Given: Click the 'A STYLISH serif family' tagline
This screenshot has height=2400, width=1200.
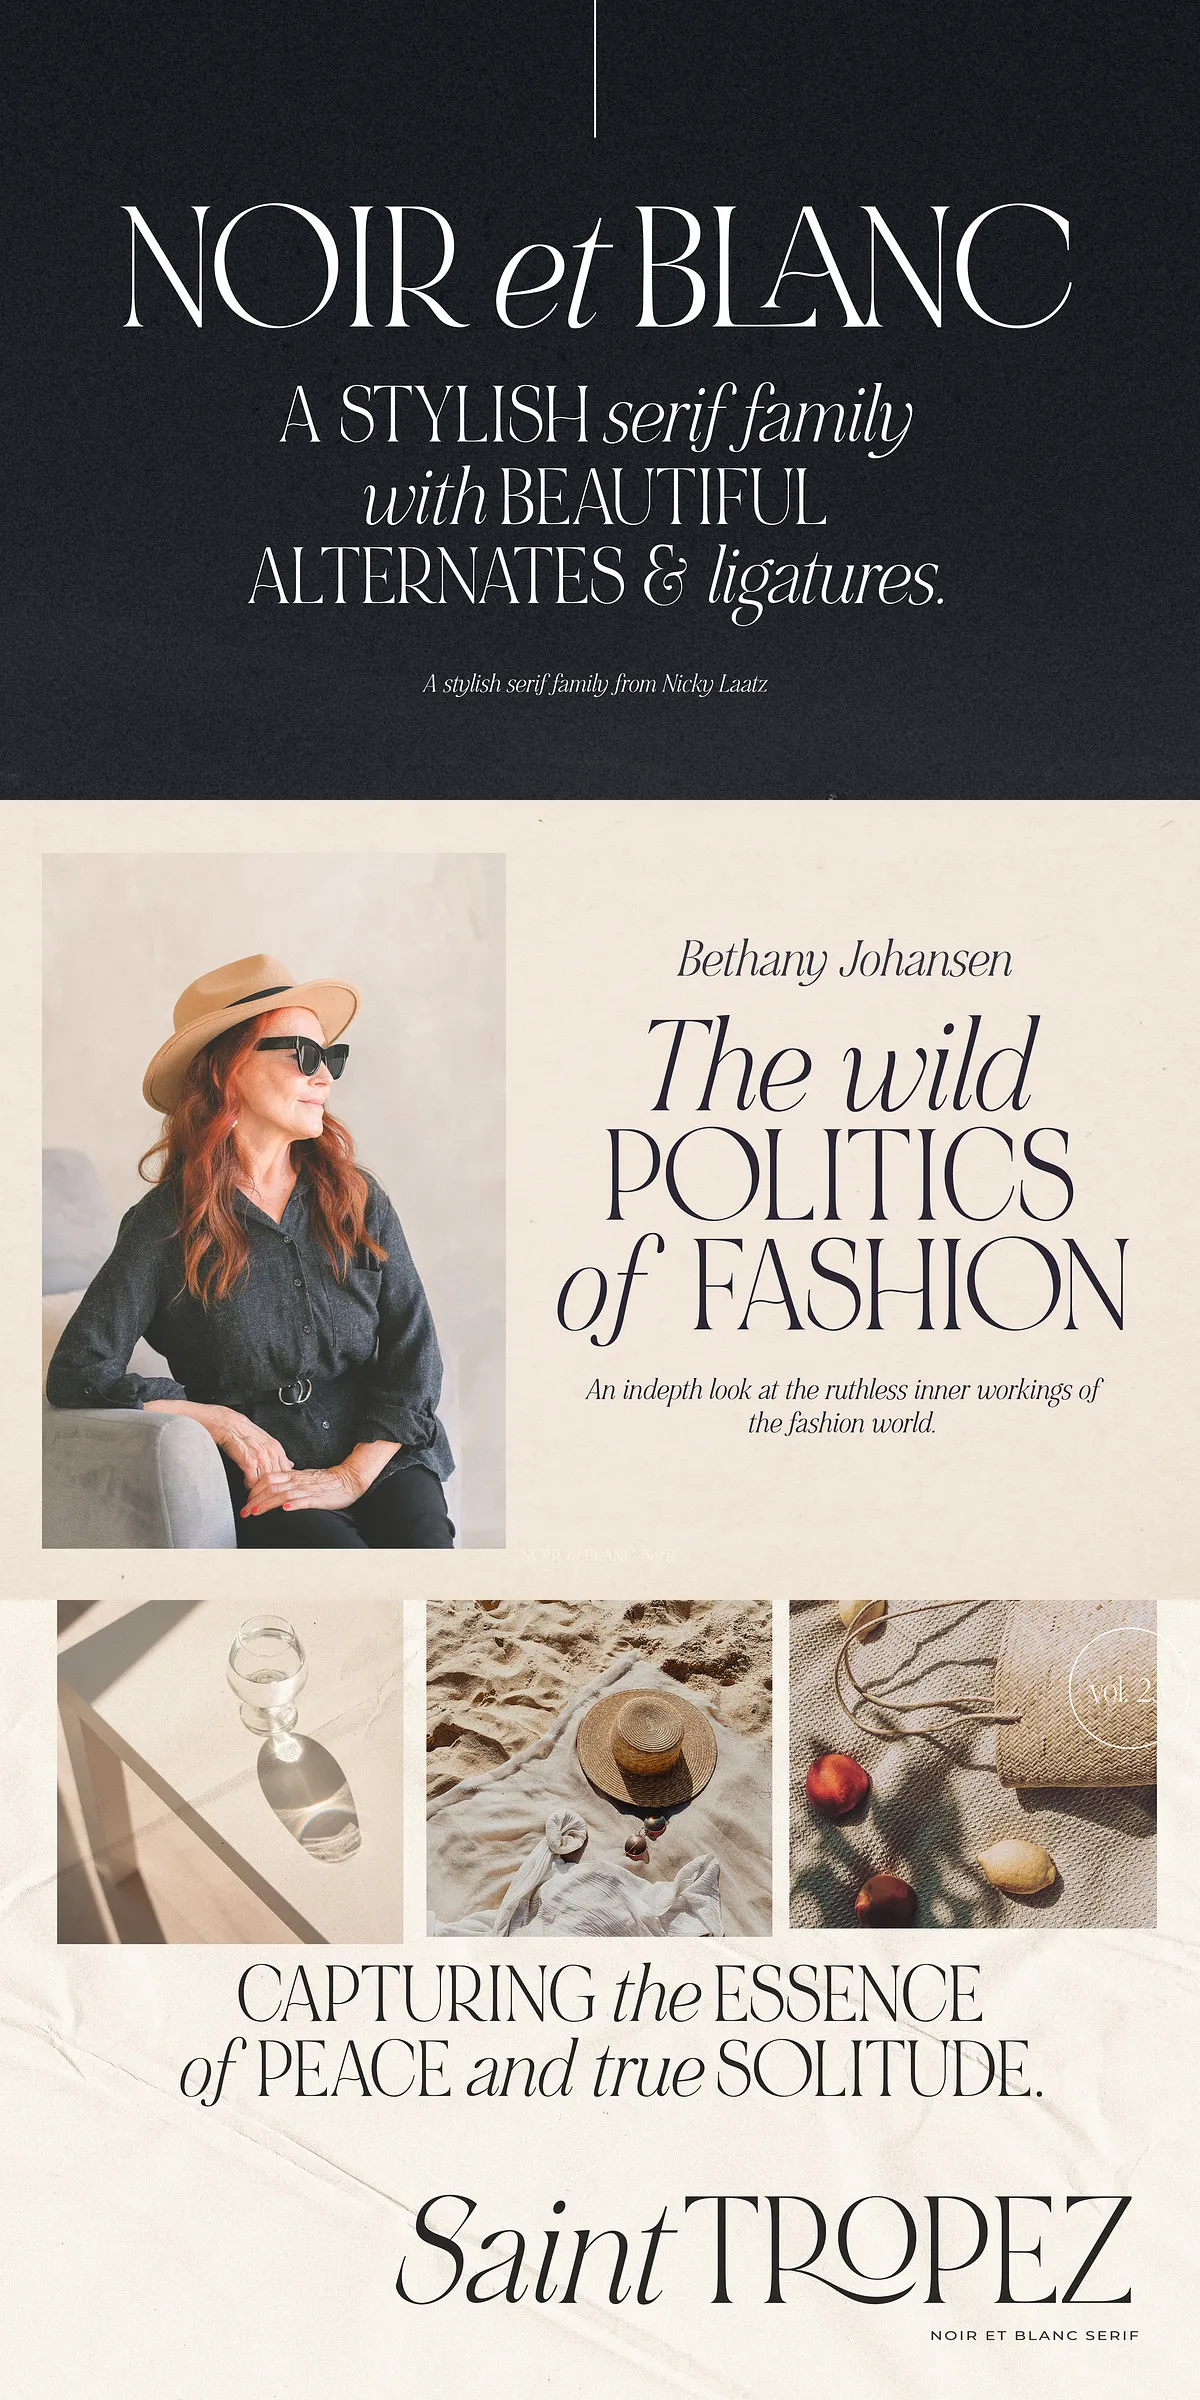Looking at the screenshot, I should (596, 415).
